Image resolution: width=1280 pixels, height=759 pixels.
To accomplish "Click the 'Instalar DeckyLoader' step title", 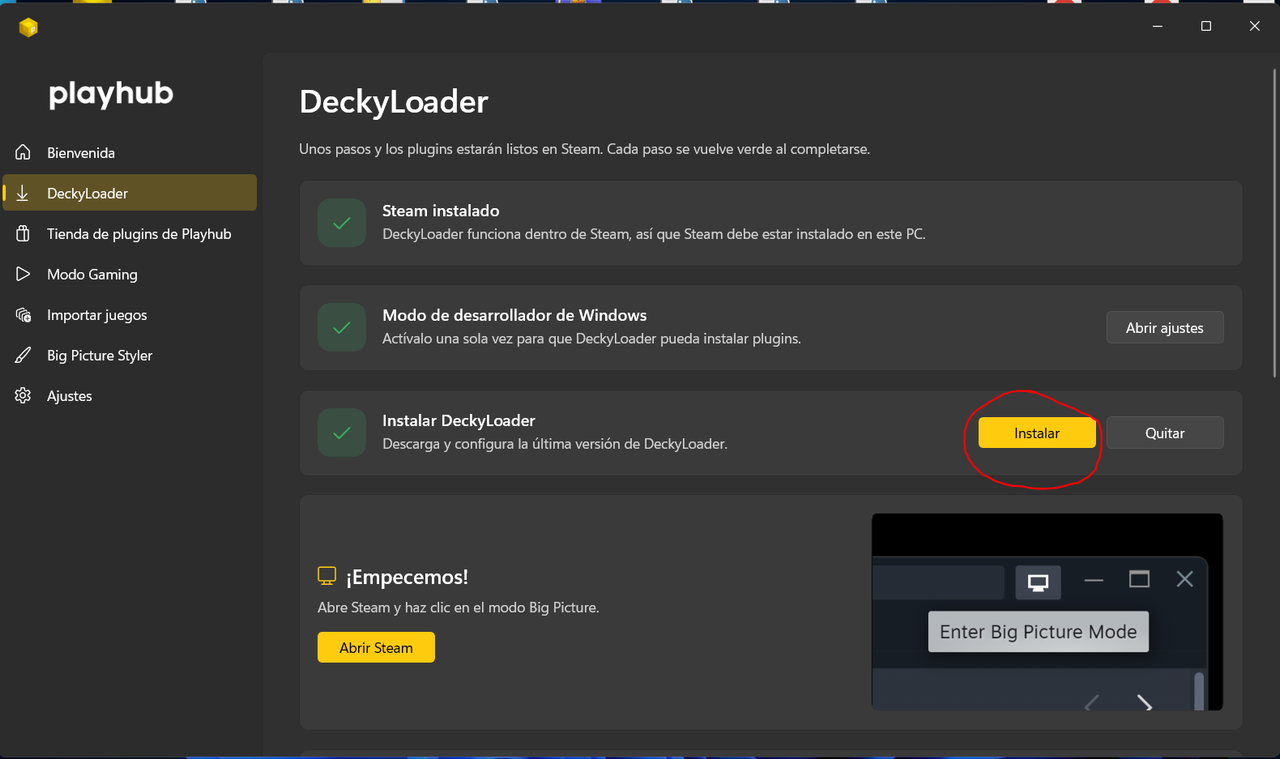I will pos(459,421).
